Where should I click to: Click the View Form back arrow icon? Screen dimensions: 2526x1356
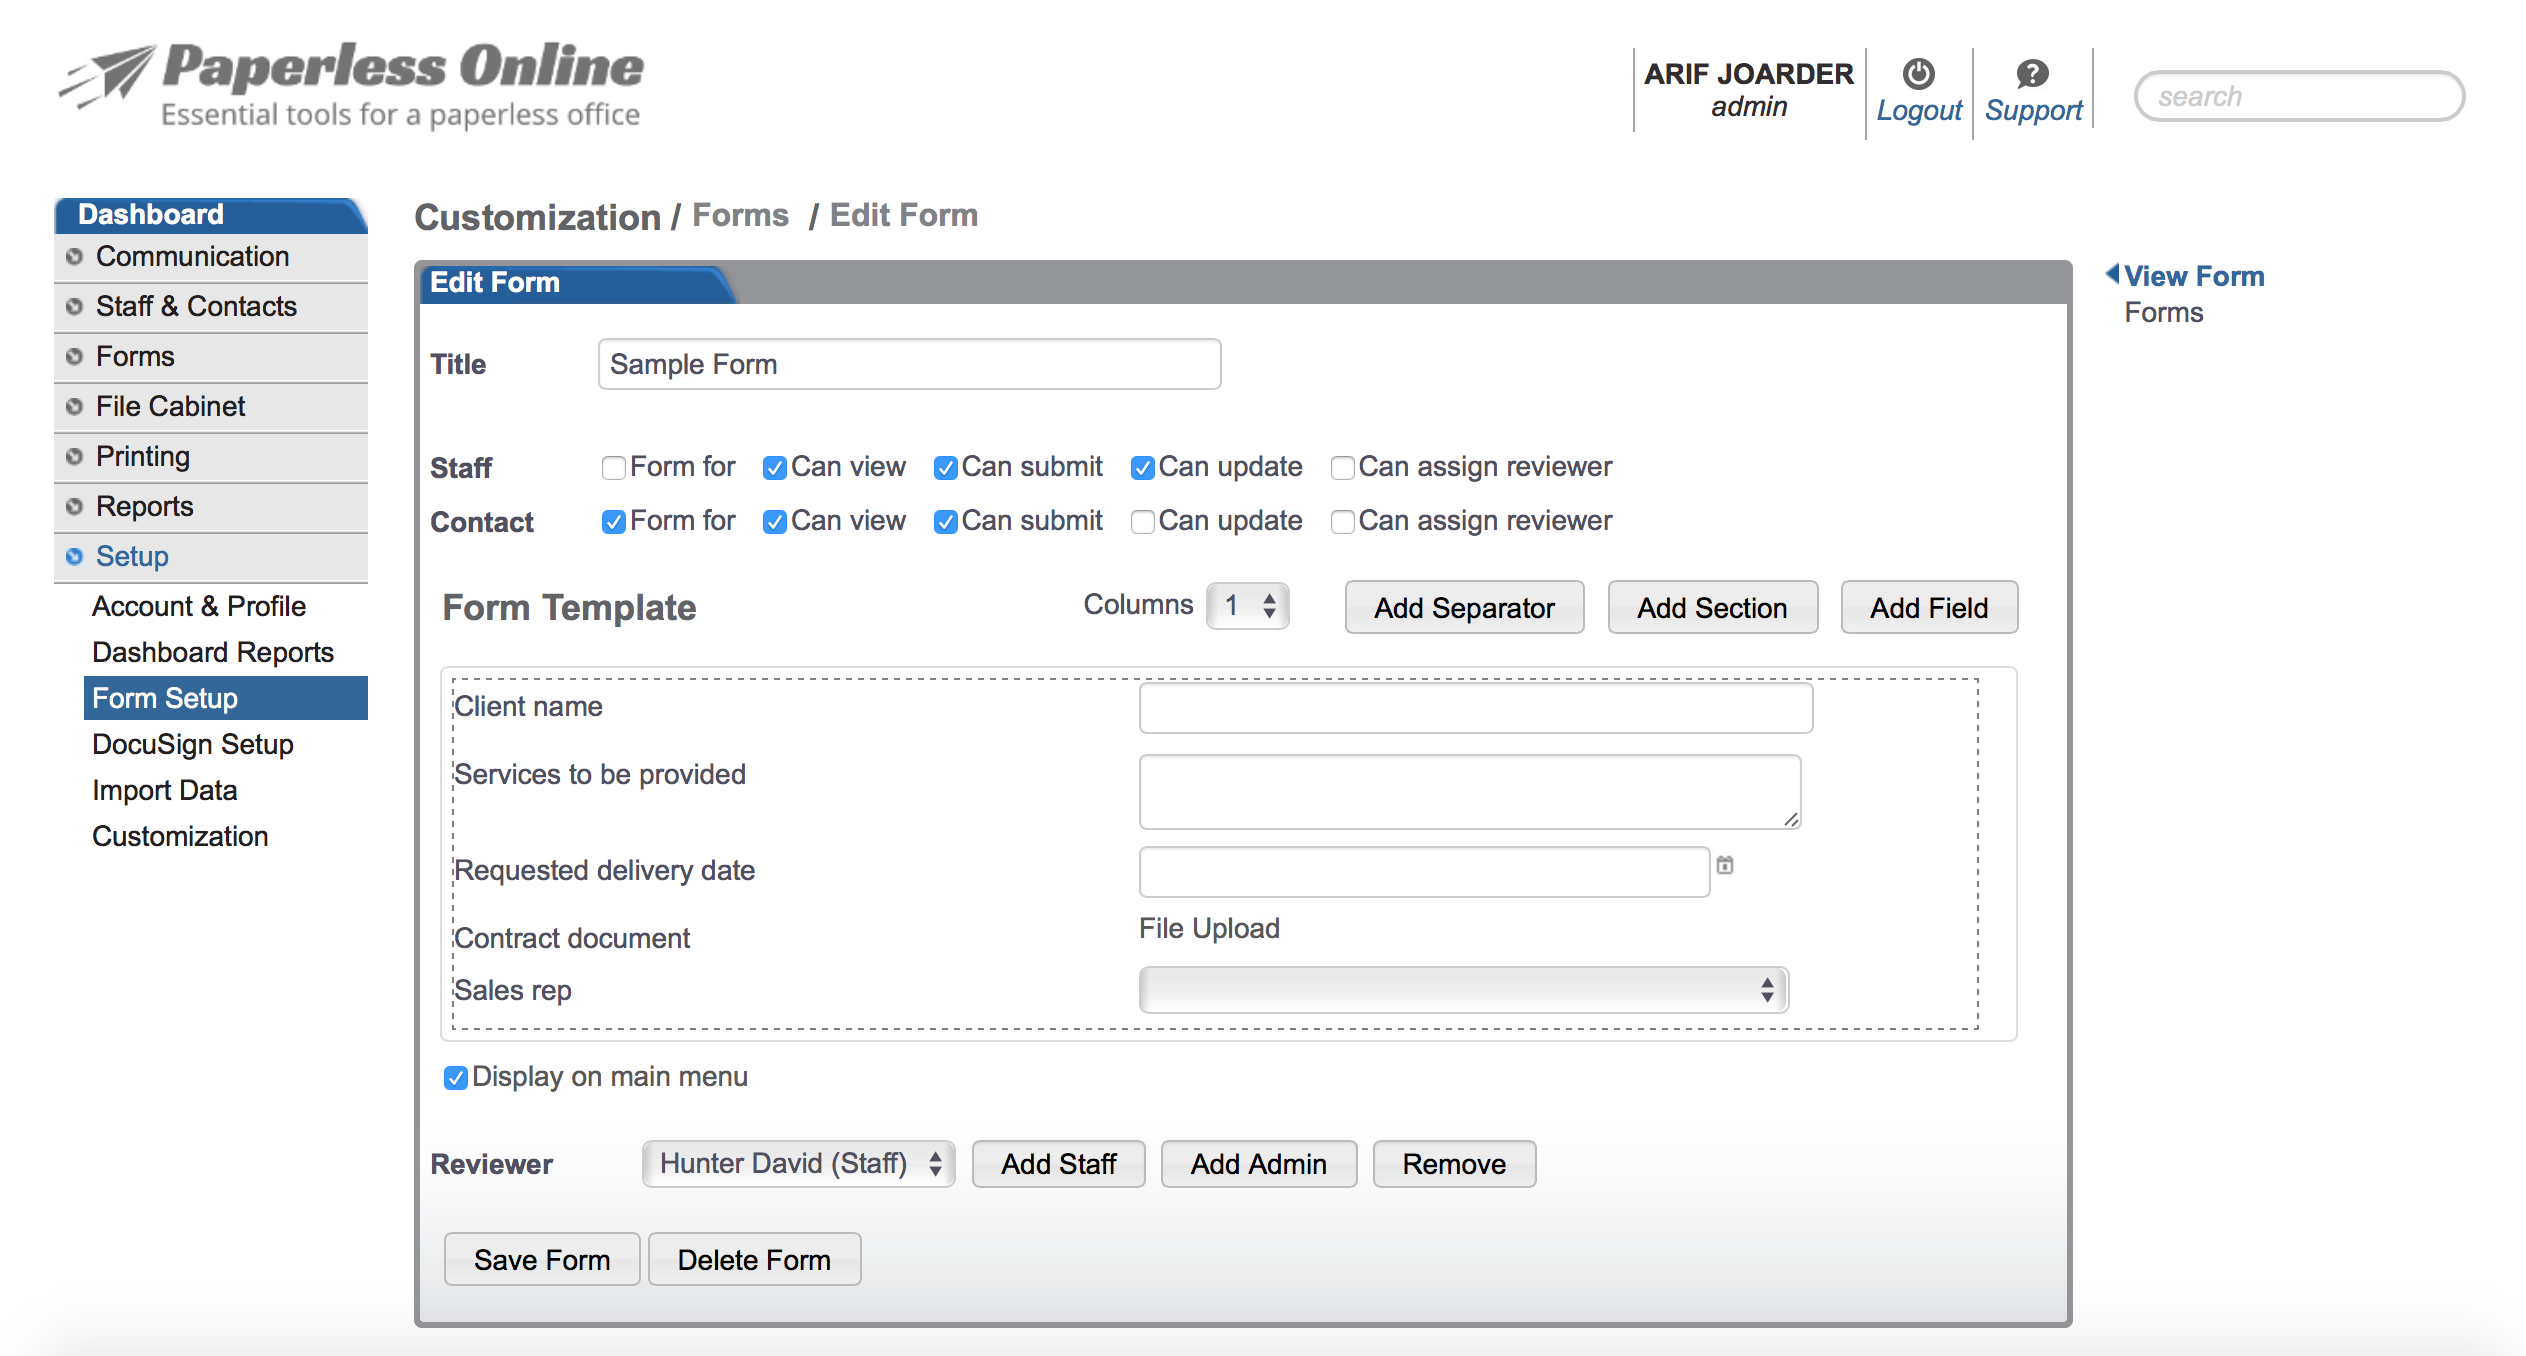pos(2112,273)
